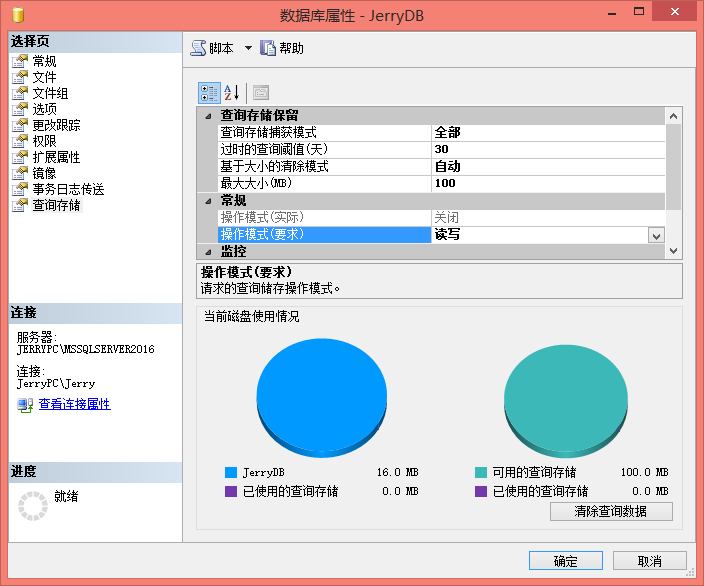704x586 pixels.
Task: Click the property pages icon
Action: click(260, 93)
